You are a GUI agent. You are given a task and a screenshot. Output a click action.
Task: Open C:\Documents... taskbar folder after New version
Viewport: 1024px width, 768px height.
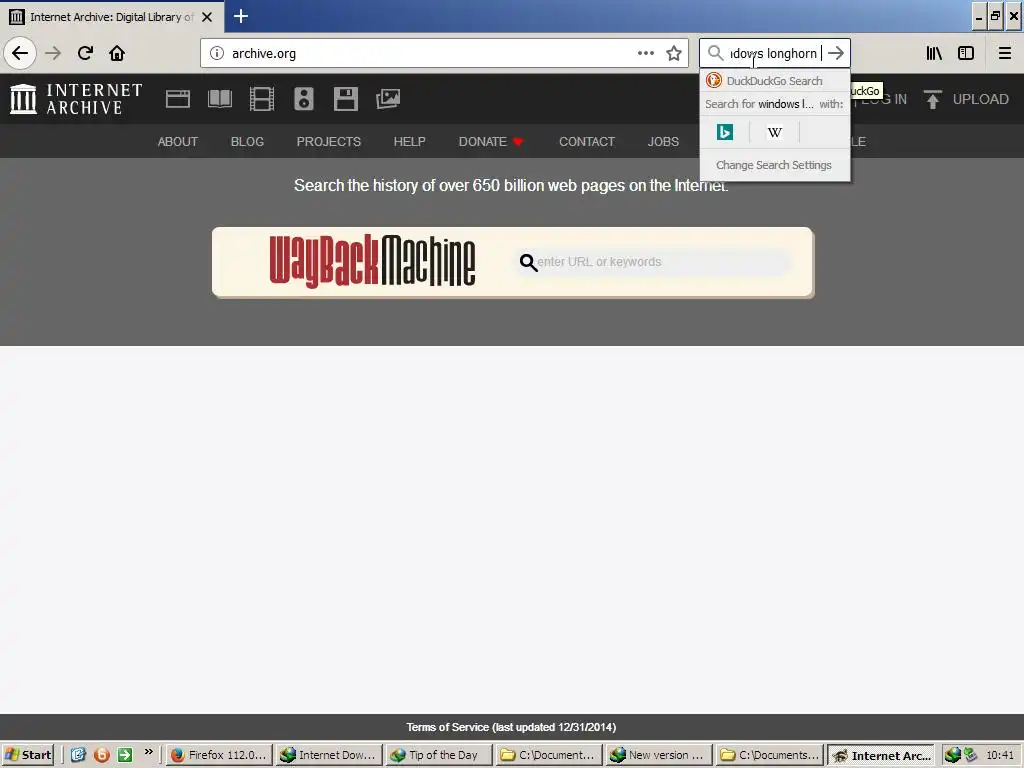click(769, 755)
